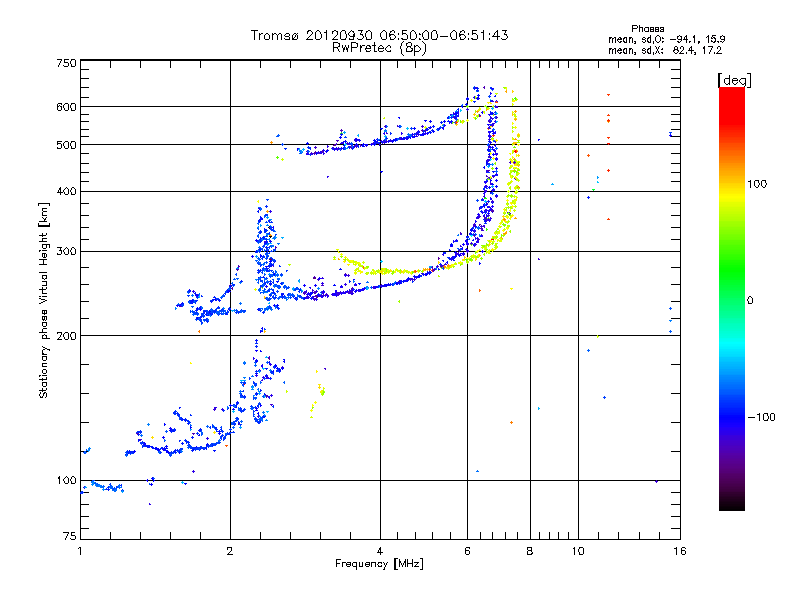Click the '[deg]' colorbar unit label
800x600 pixels.
point(734,80)
